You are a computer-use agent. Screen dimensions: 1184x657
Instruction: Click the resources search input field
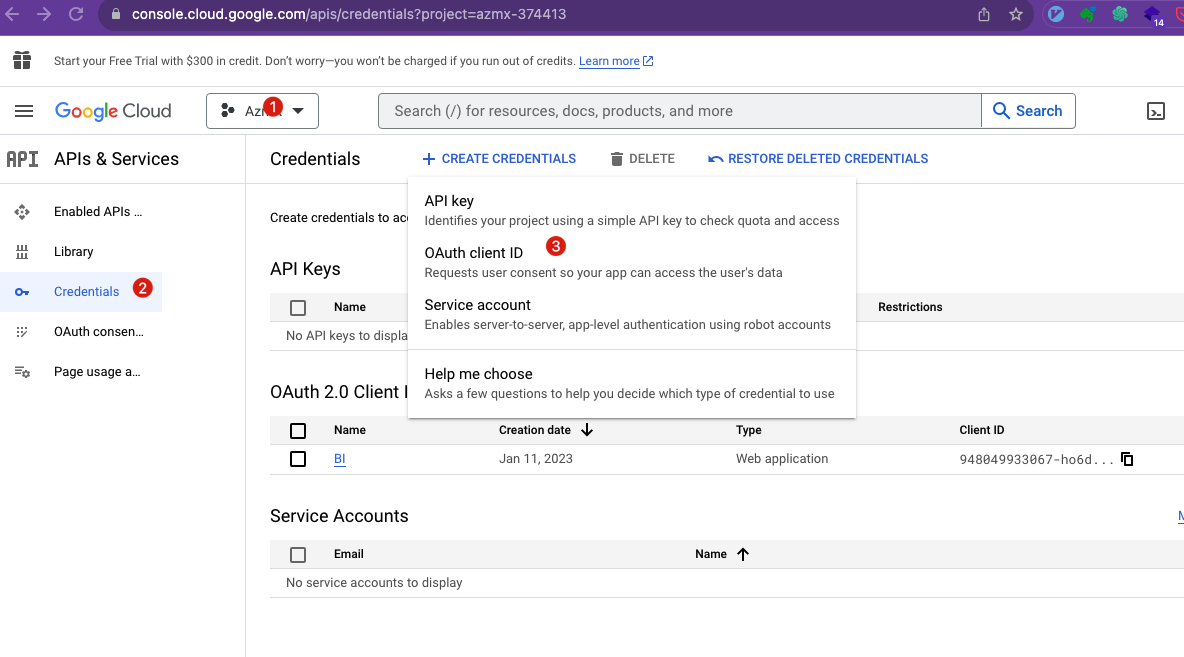pos(678,111)
